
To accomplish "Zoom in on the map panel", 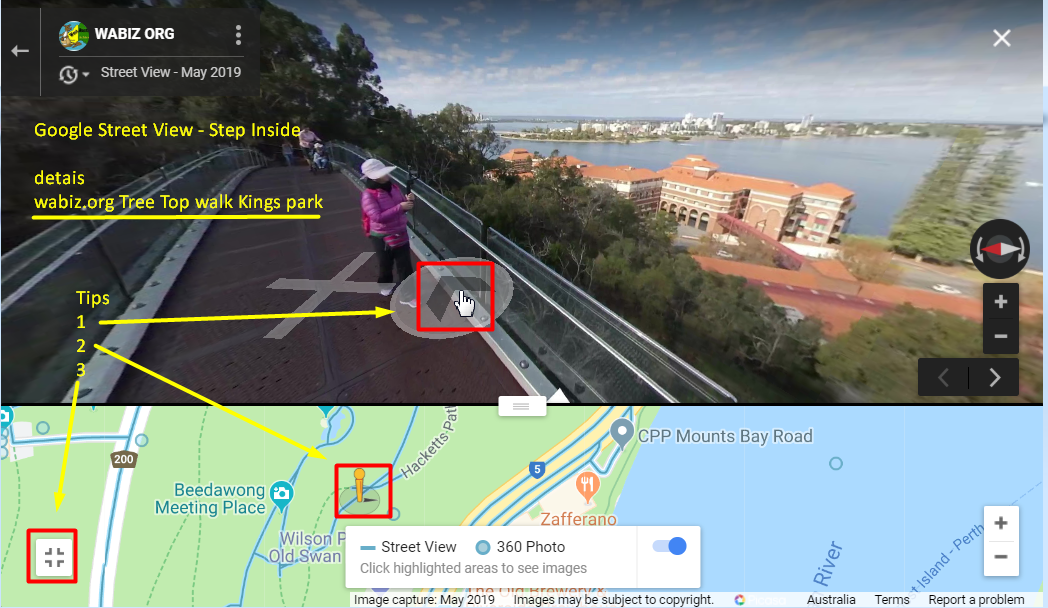I will tap(1001, 523).
